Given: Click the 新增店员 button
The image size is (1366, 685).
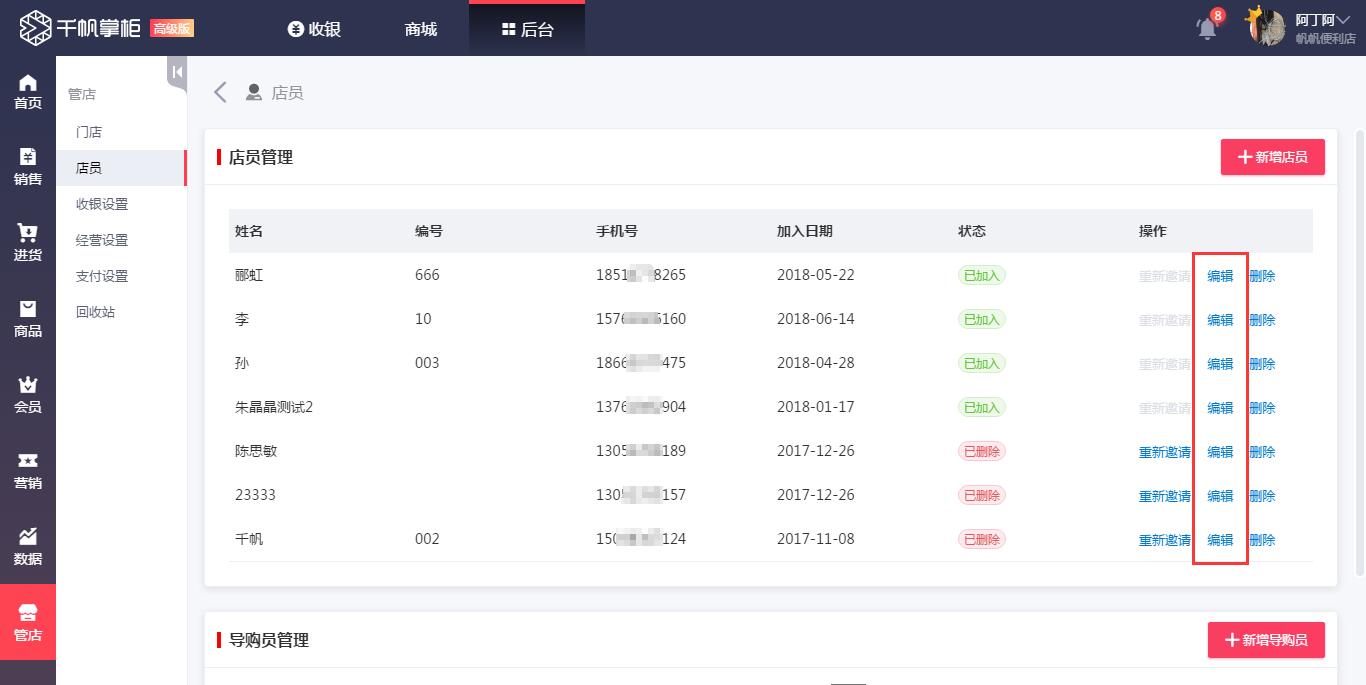Looking at the screenshot, I should (x=1272, y=157).
